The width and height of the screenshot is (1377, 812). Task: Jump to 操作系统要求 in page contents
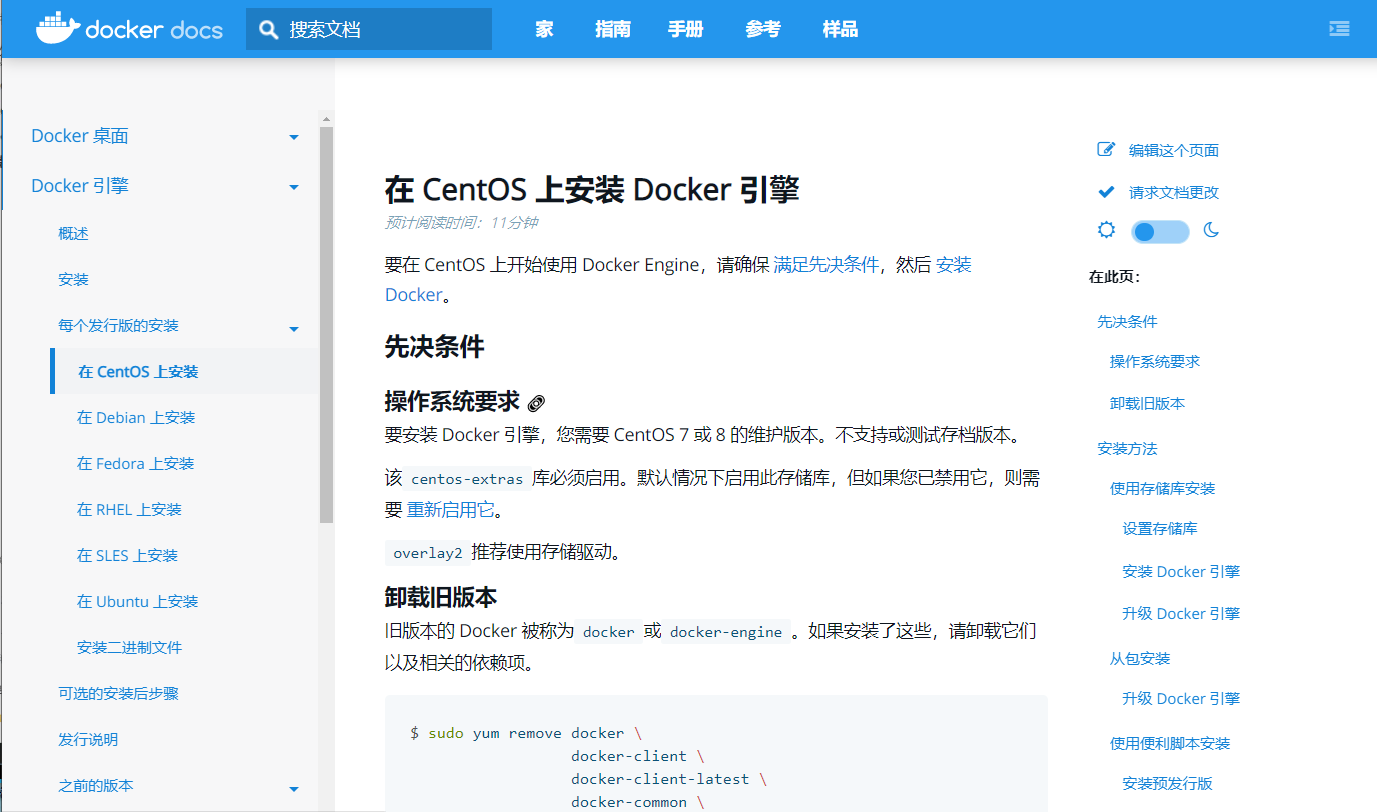tap(1155, 361)
